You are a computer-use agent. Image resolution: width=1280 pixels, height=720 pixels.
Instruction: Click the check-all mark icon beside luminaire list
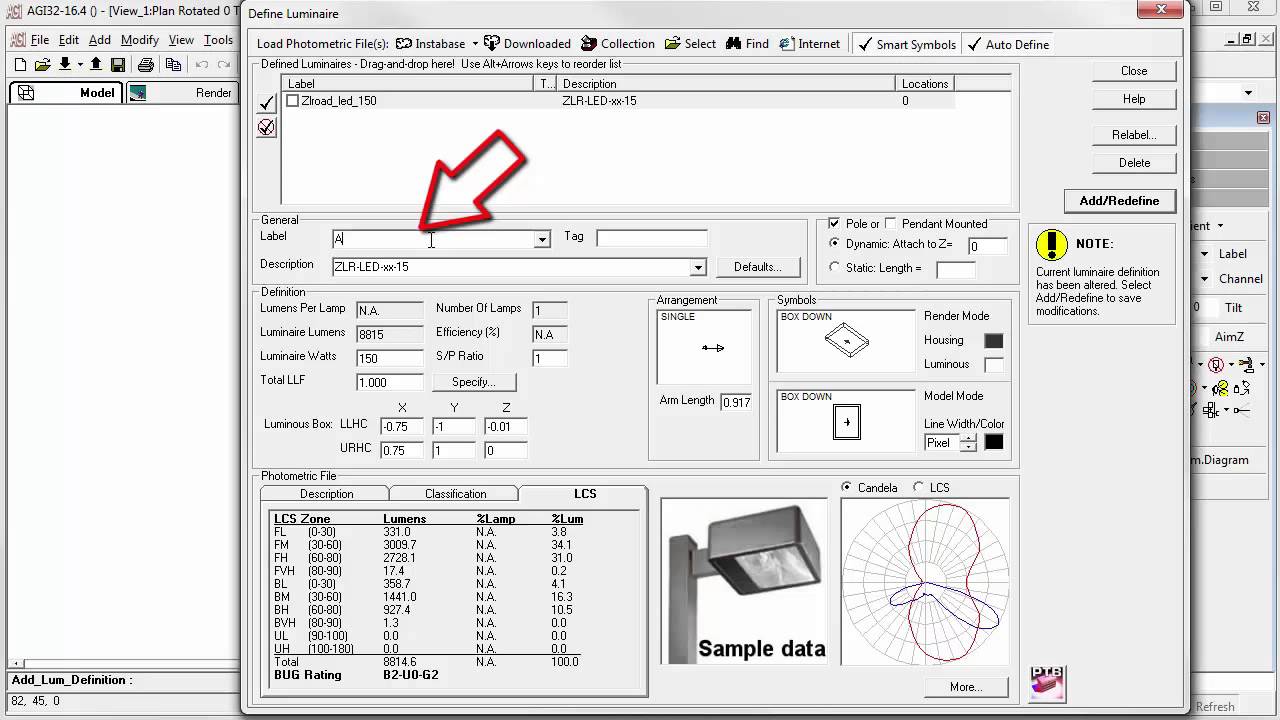click(x=266, y=103)
